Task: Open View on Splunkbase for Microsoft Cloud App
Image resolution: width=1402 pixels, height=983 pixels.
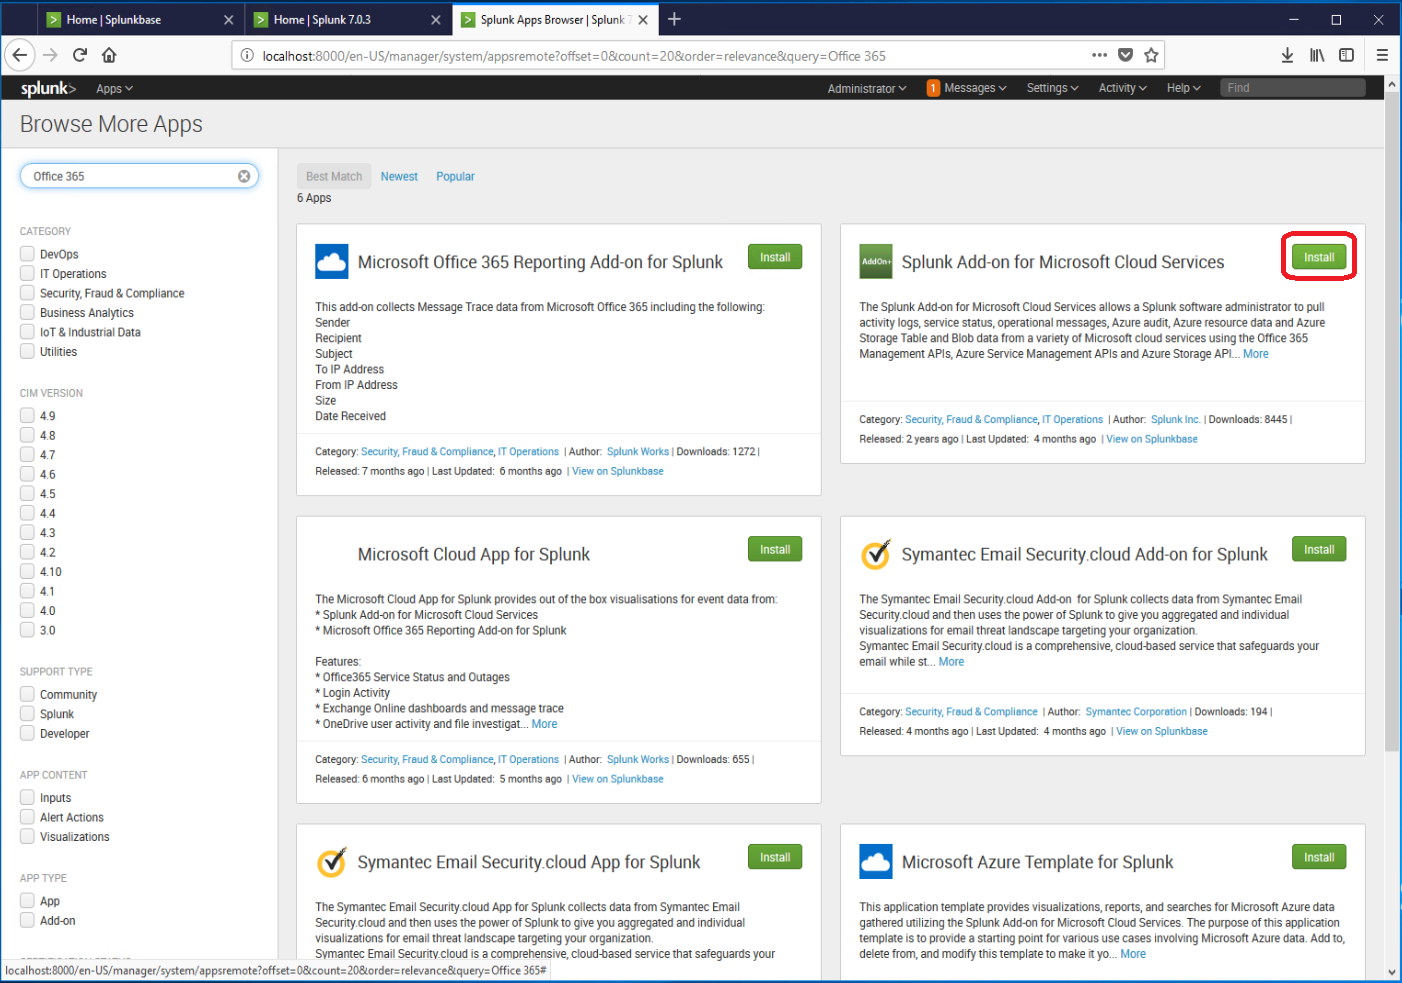Action: point(617,778)
